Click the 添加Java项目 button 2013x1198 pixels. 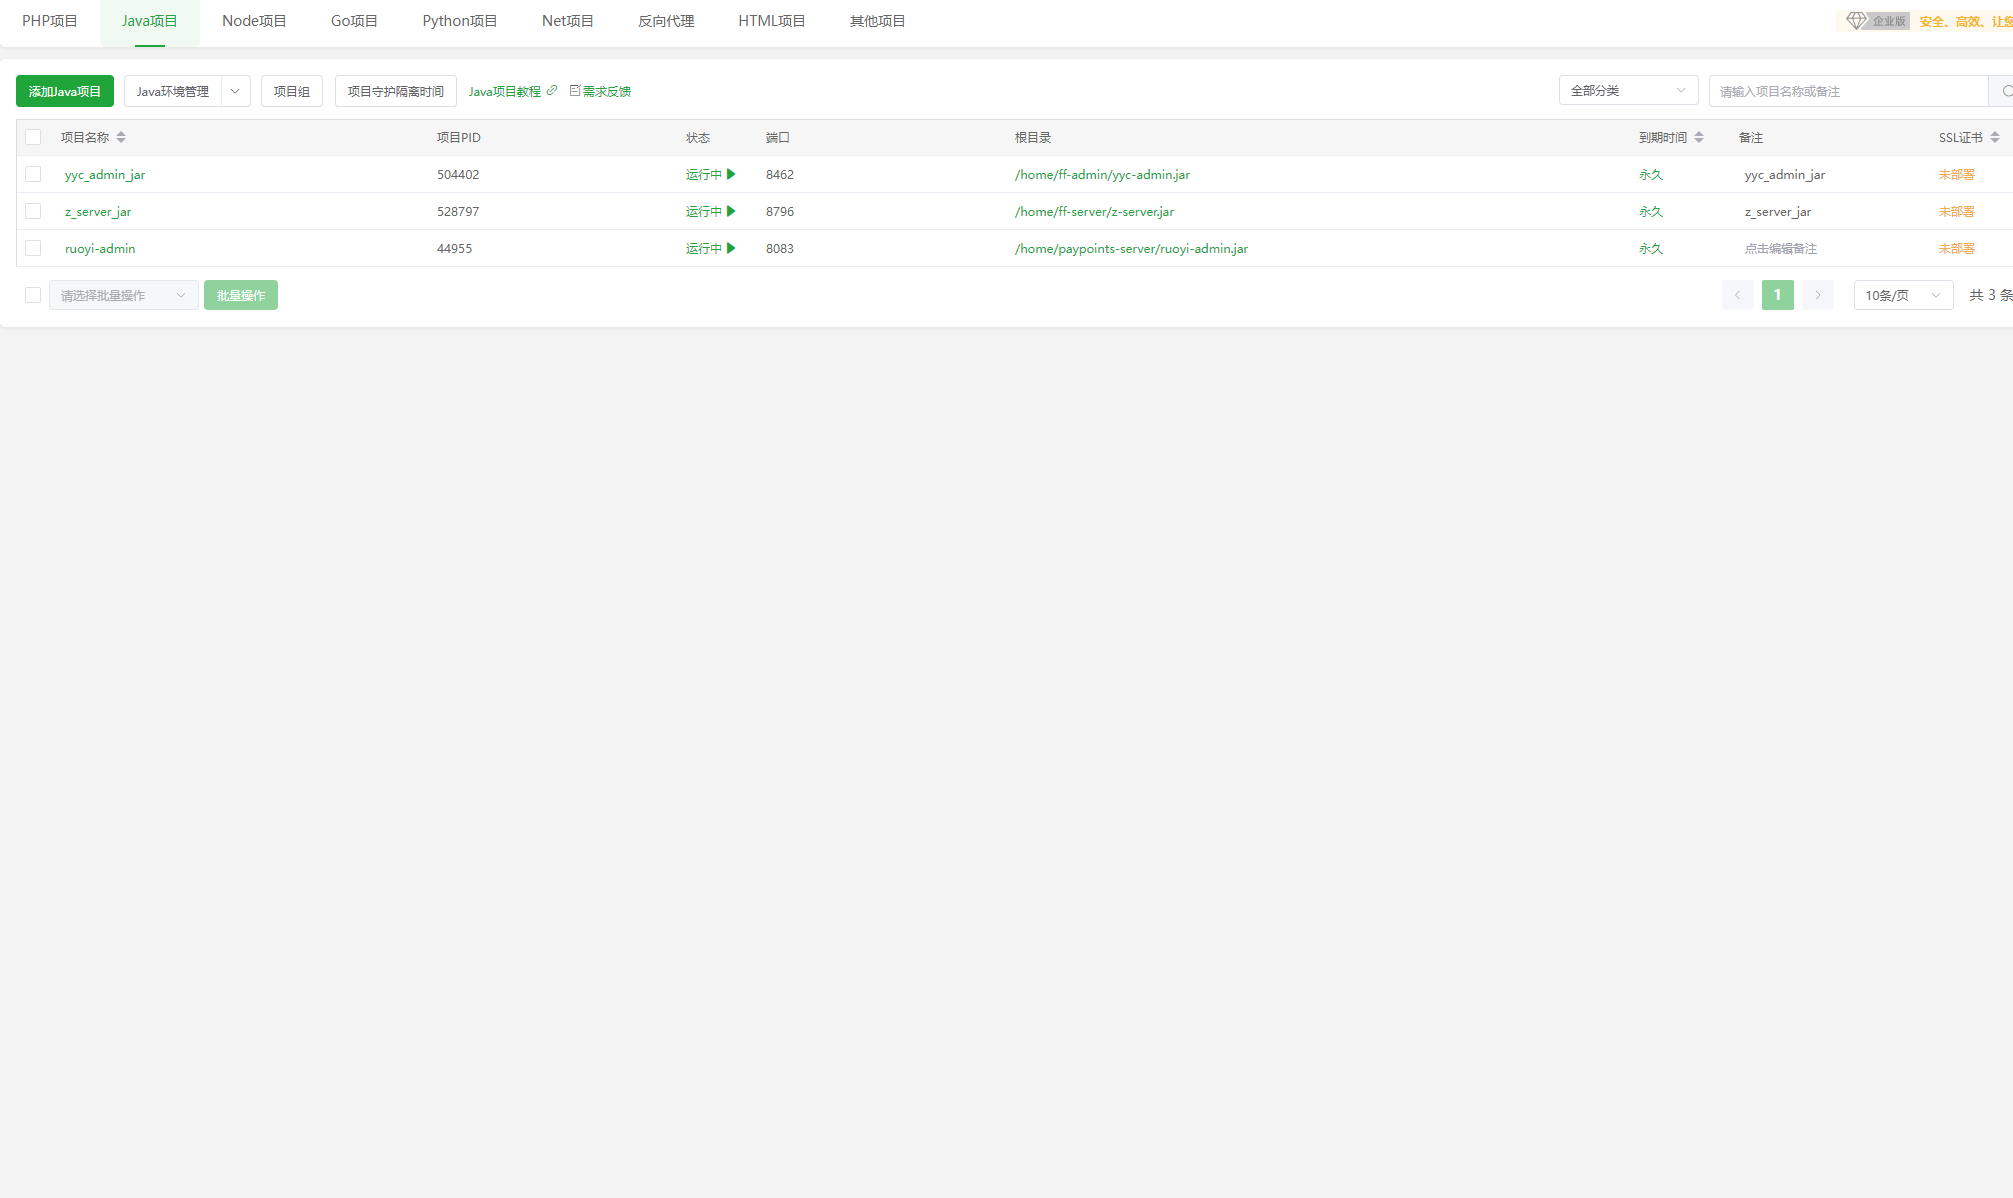coord(65,91)
